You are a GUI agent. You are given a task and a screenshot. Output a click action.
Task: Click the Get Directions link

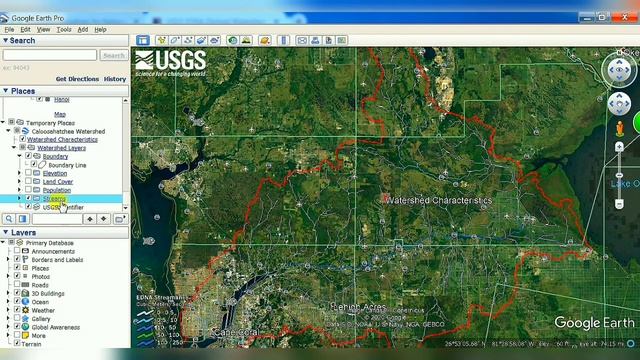click(77, 79)
